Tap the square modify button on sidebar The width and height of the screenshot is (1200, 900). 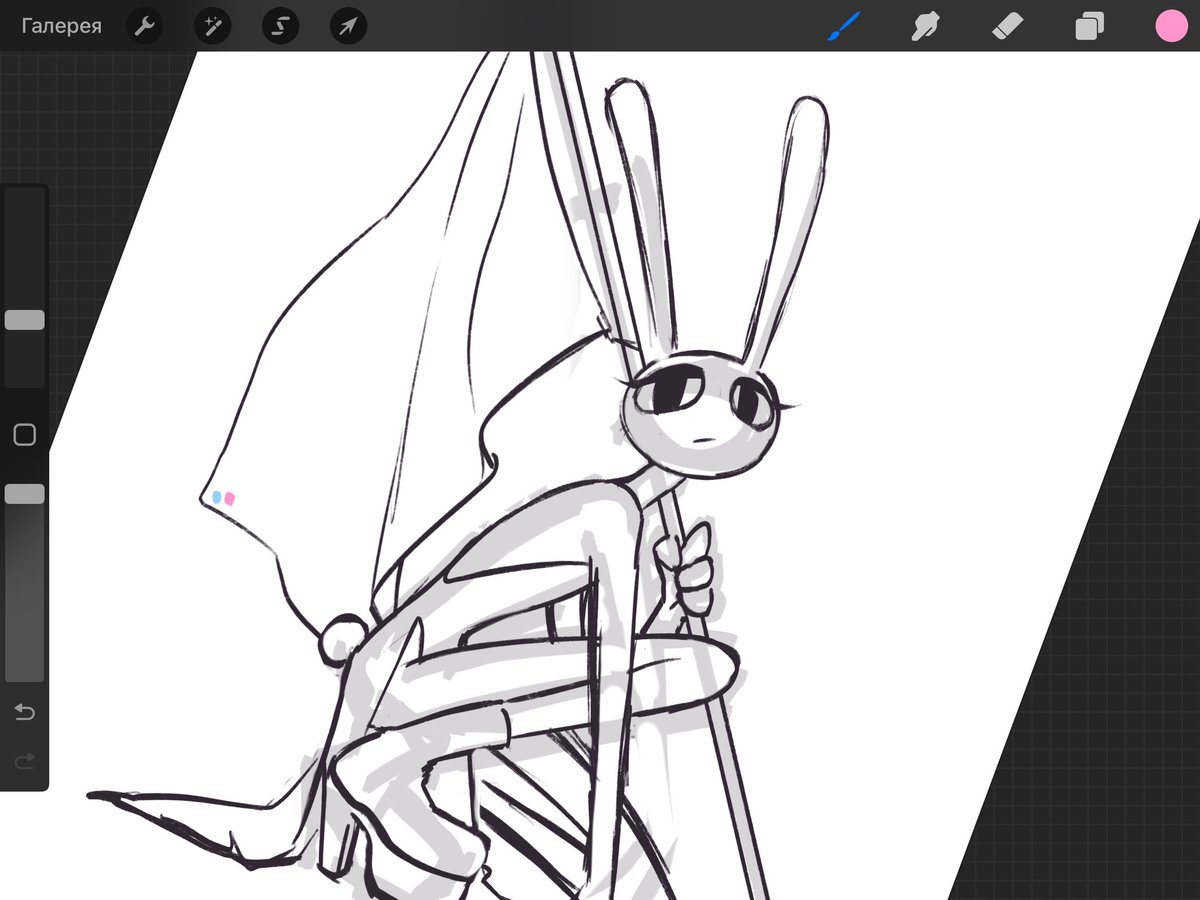[x=25, y=434]
